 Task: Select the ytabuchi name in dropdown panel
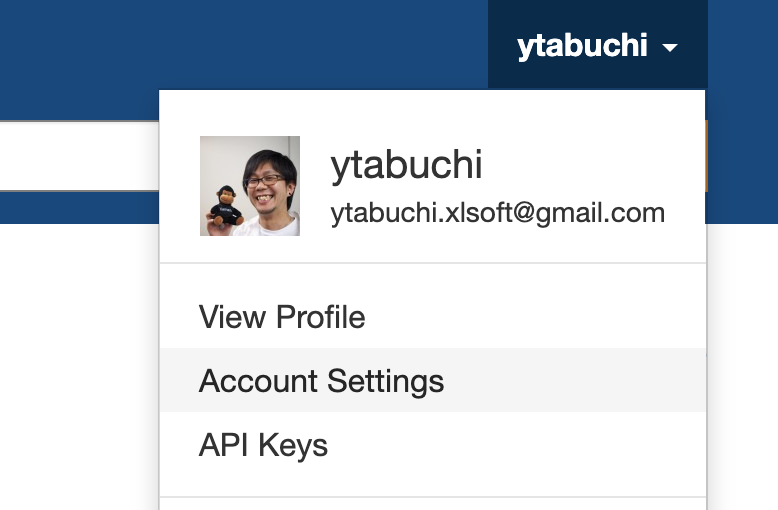pos(406,166)
